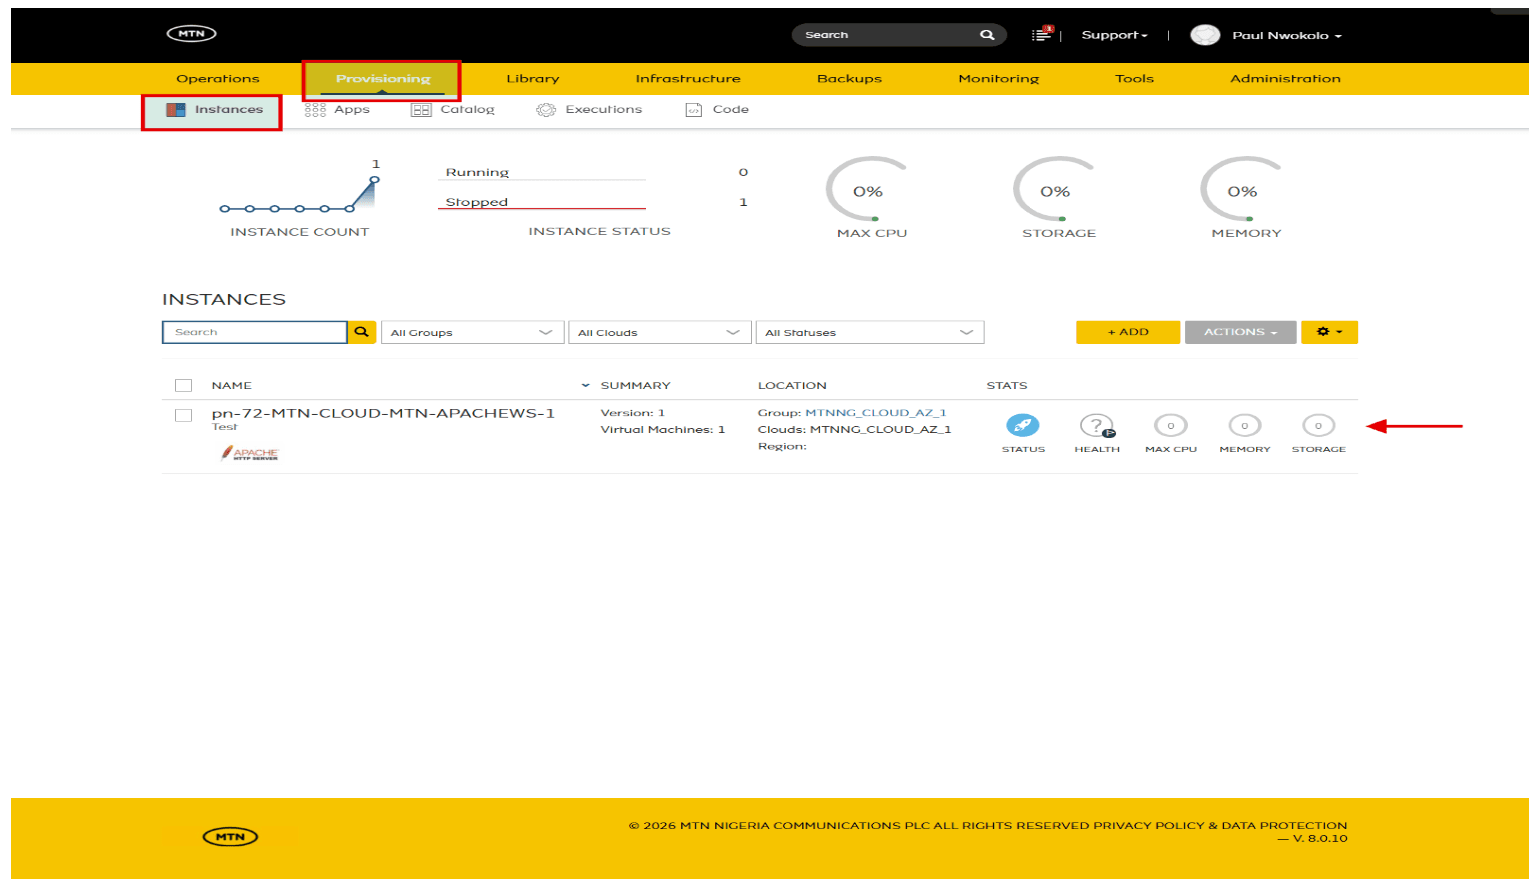Open the Administration menu
1538x888 pixels.
pyautogui.click(x=1285, y=79)
